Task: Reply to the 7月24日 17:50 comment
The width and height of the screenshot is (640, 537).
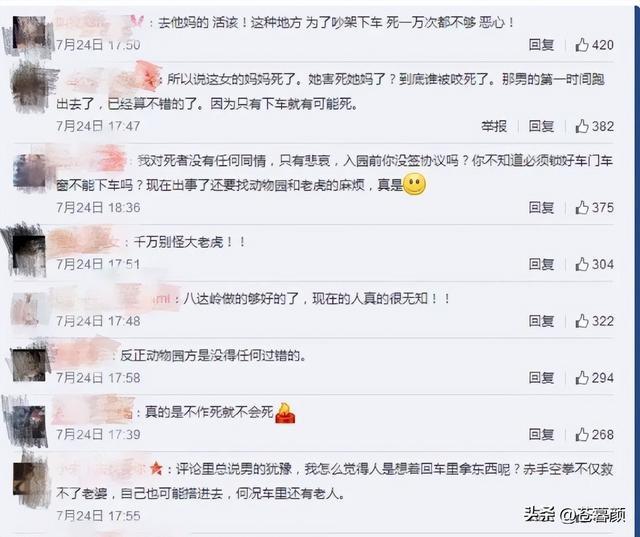Action: click(x=541, y=44)
